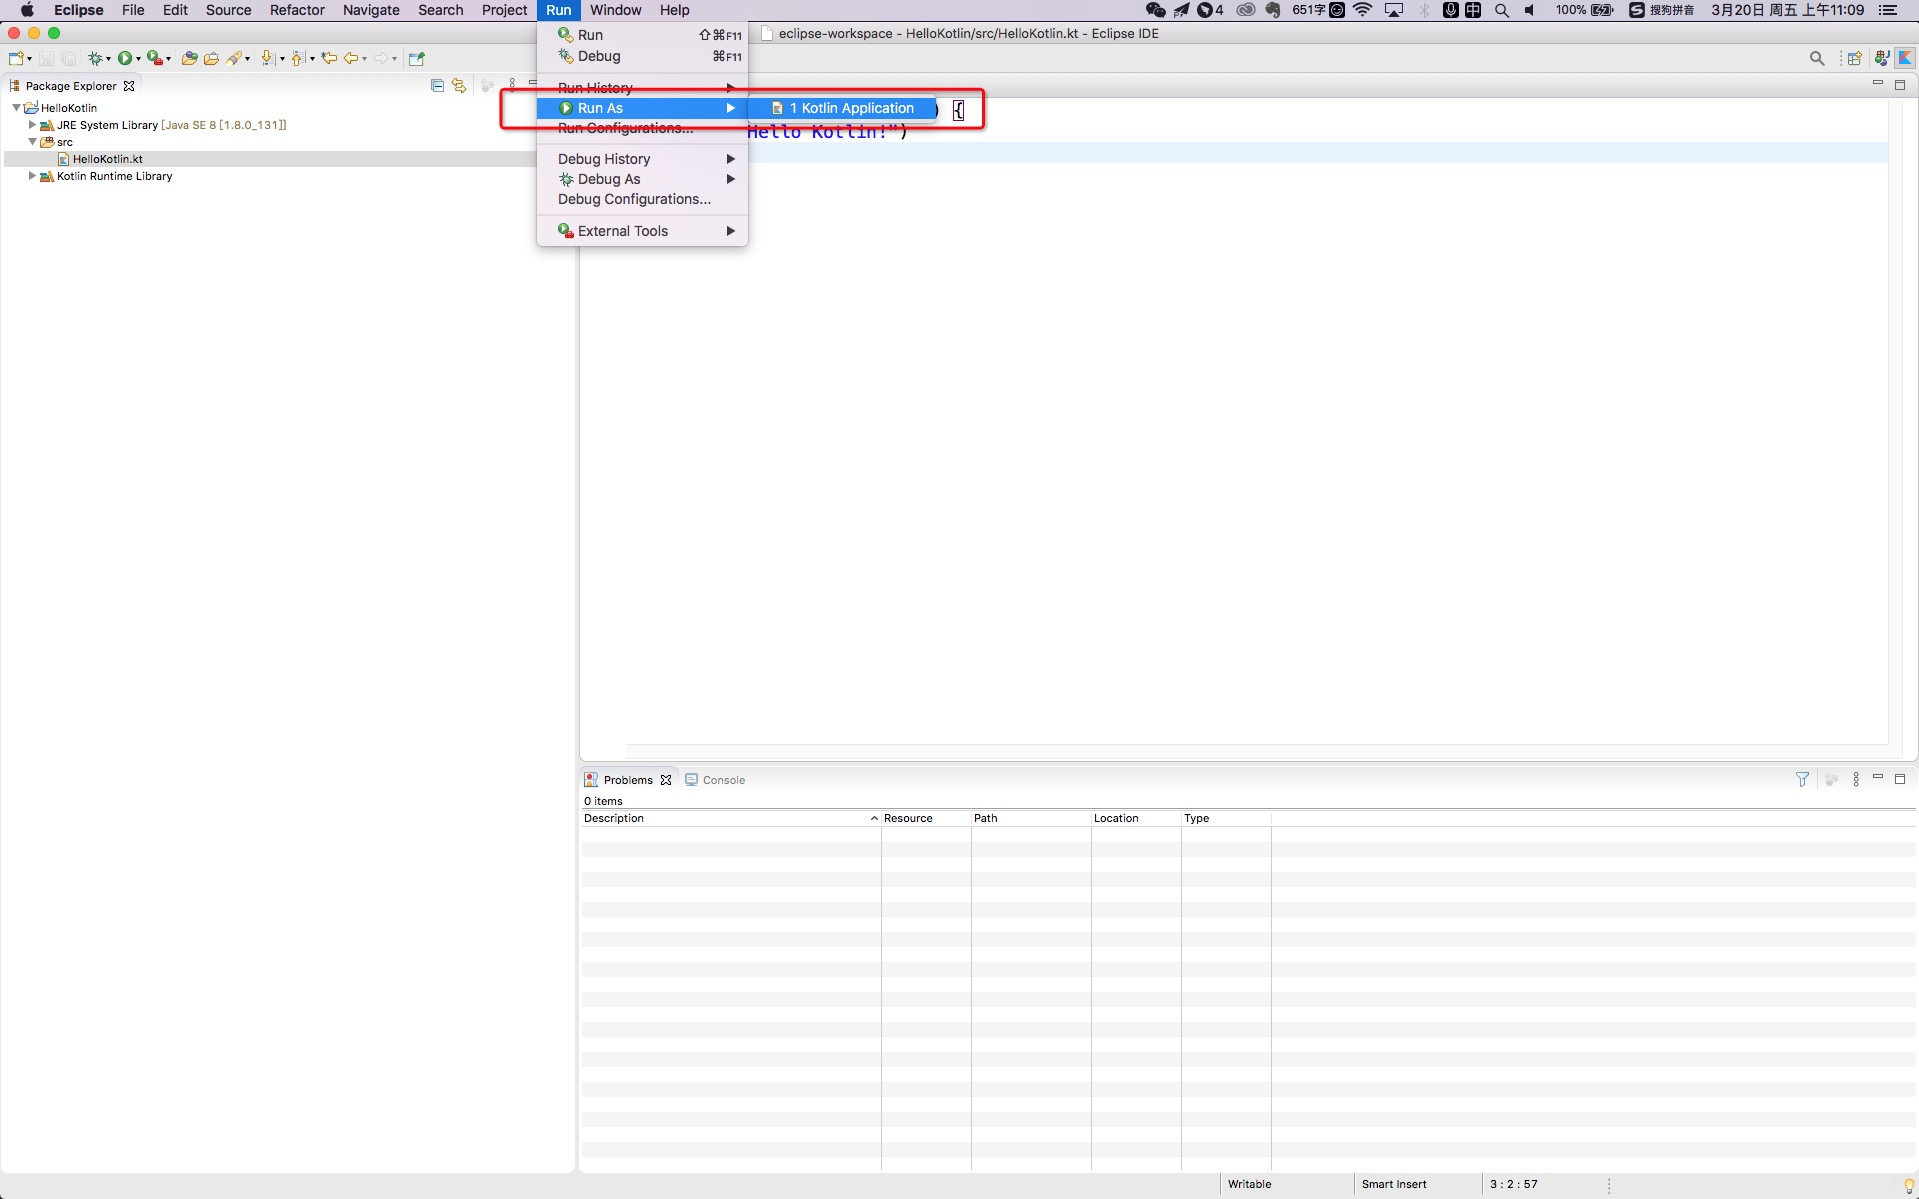Open the New wizard dropdown arrow
This screenshot has width=1919, height=1199.
click(x=29, y=59)
